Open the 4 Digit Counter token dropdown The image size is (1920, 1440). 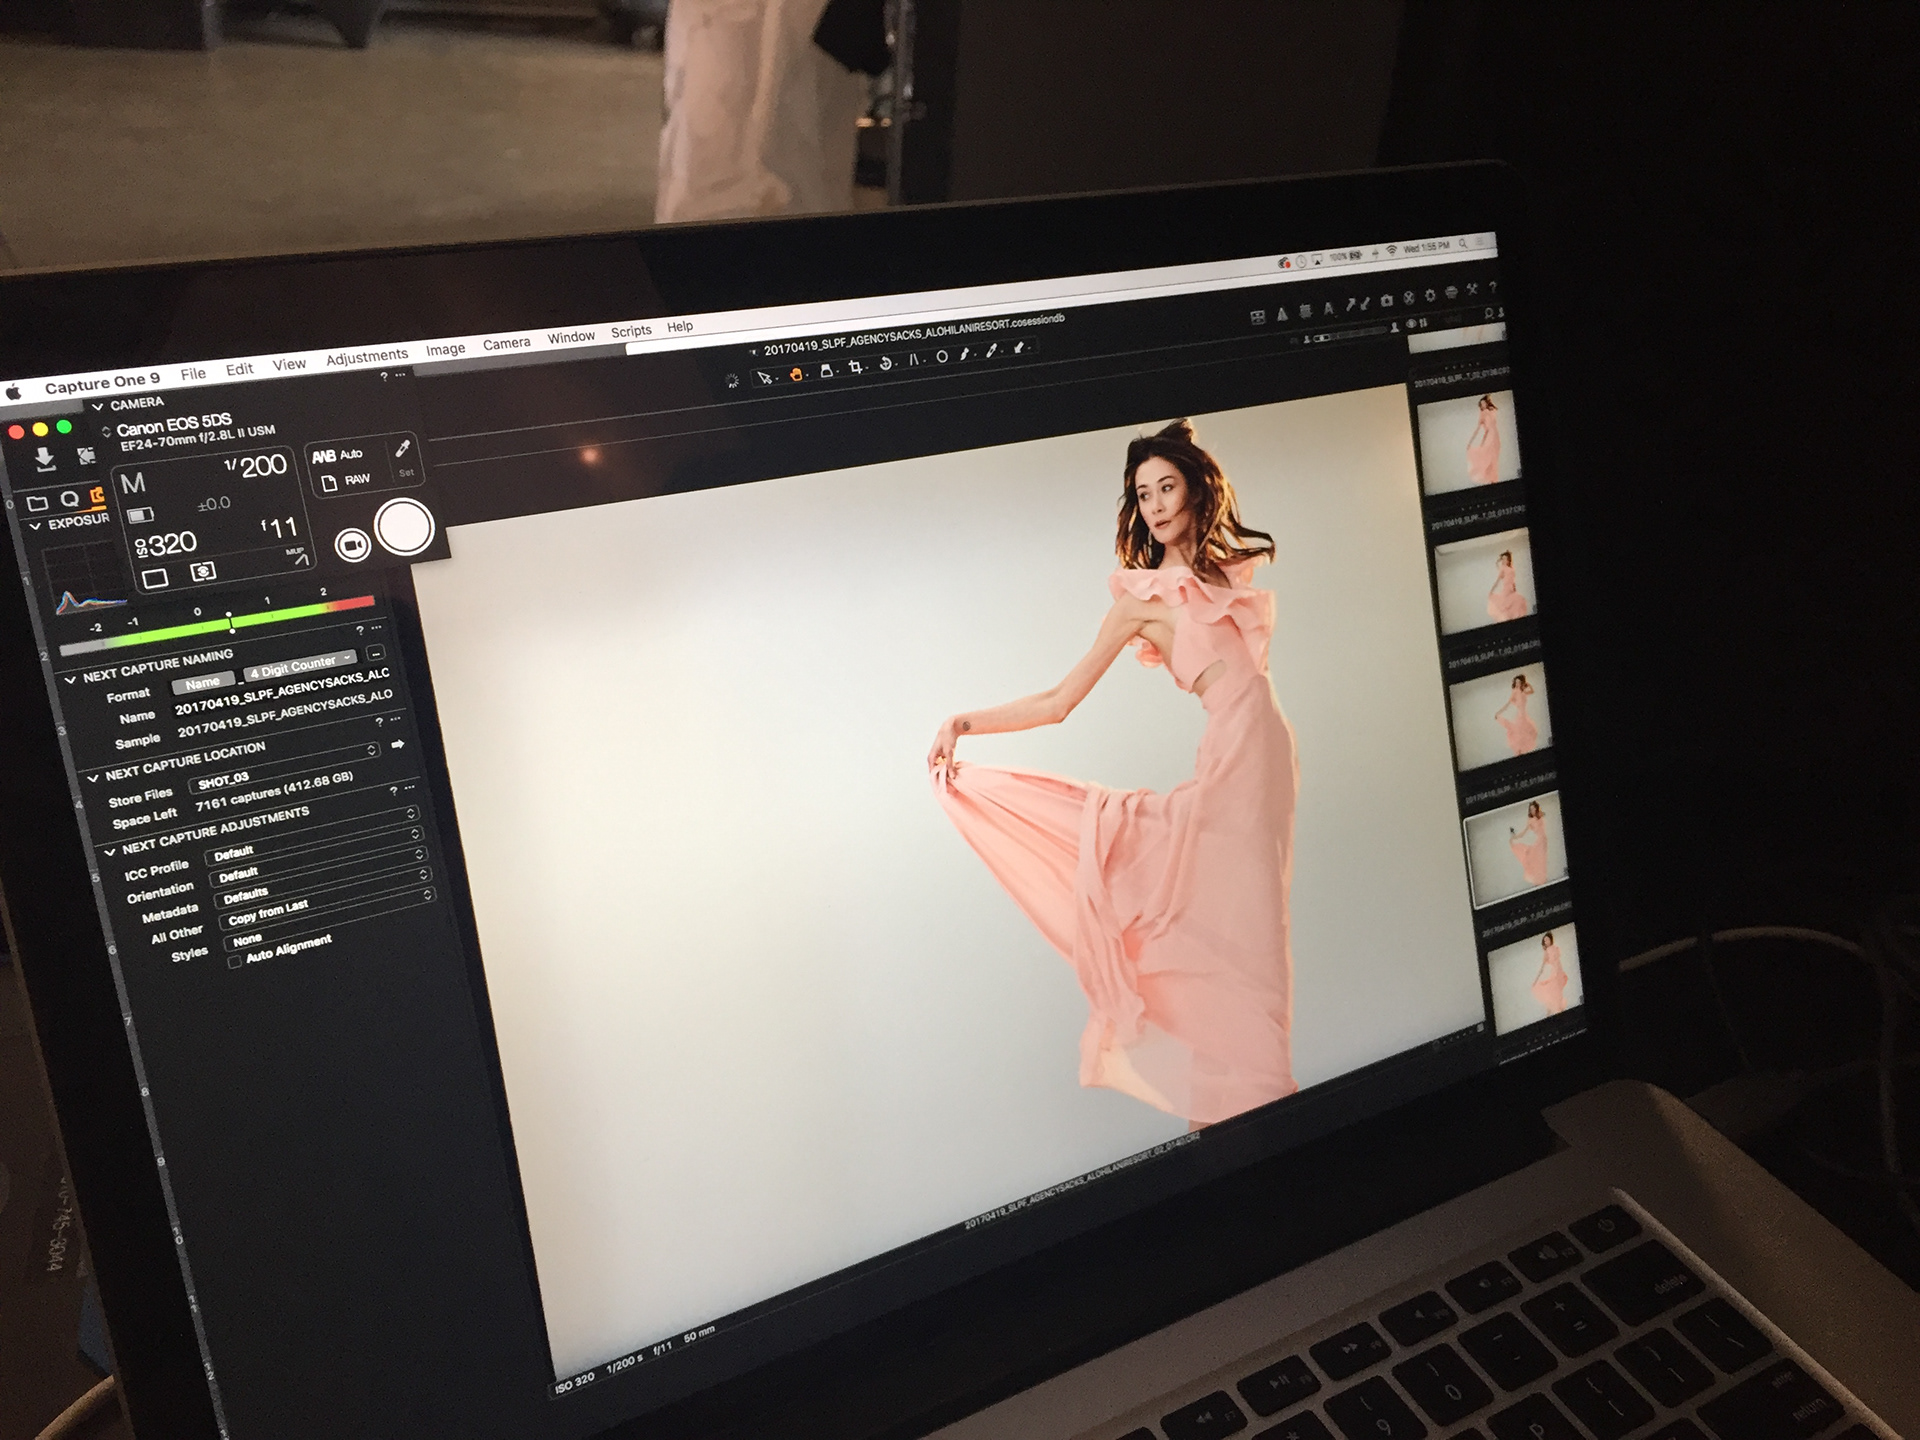[302, 665]
